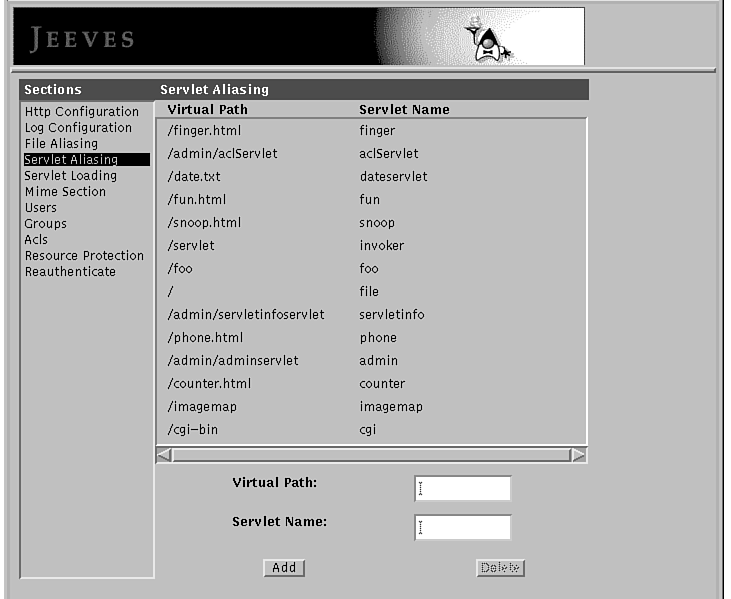Go to the File Aliasing section
Screen dimensions: 731x599
point(61,144)
